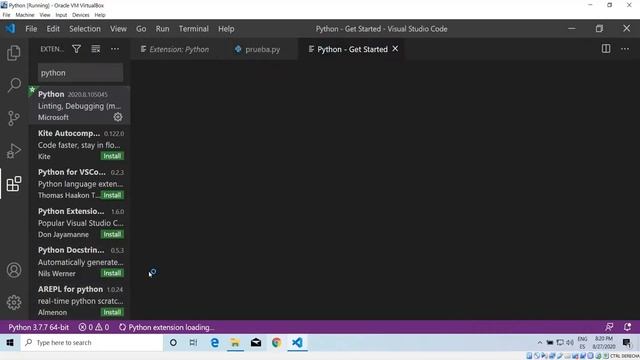Open the Python extension manage gear
This screenshot has width=640, height=360.
(x=118, y=117)
